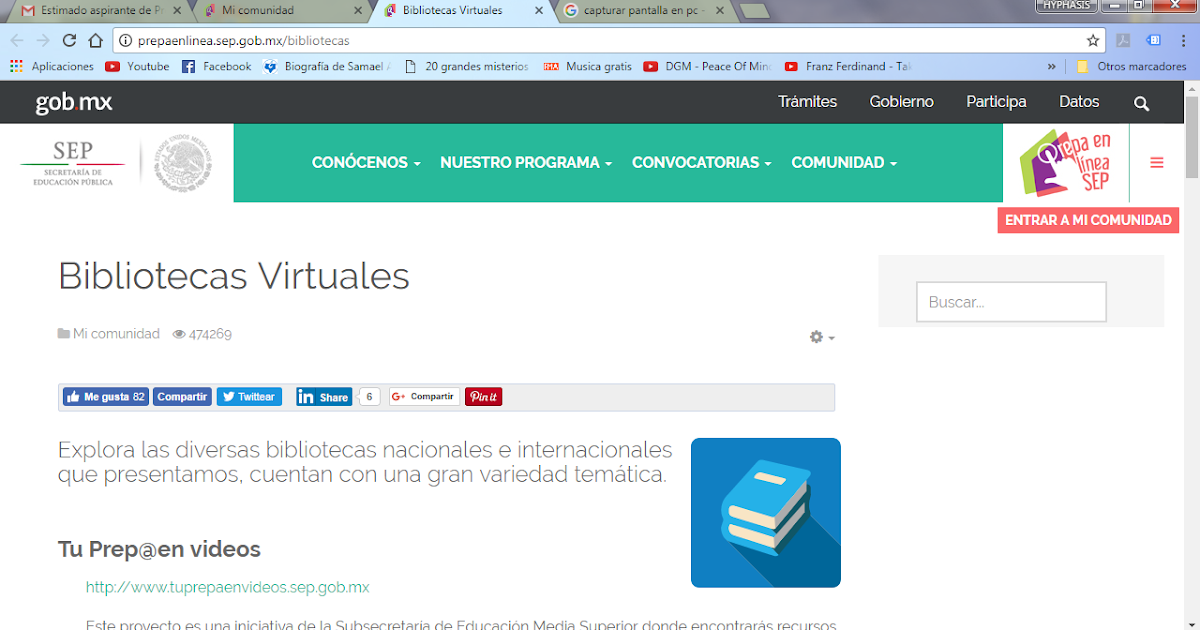Open the gear dropdown beside the view counter
The height and width of the screenshot is (630, 1200).
[817, 337]
